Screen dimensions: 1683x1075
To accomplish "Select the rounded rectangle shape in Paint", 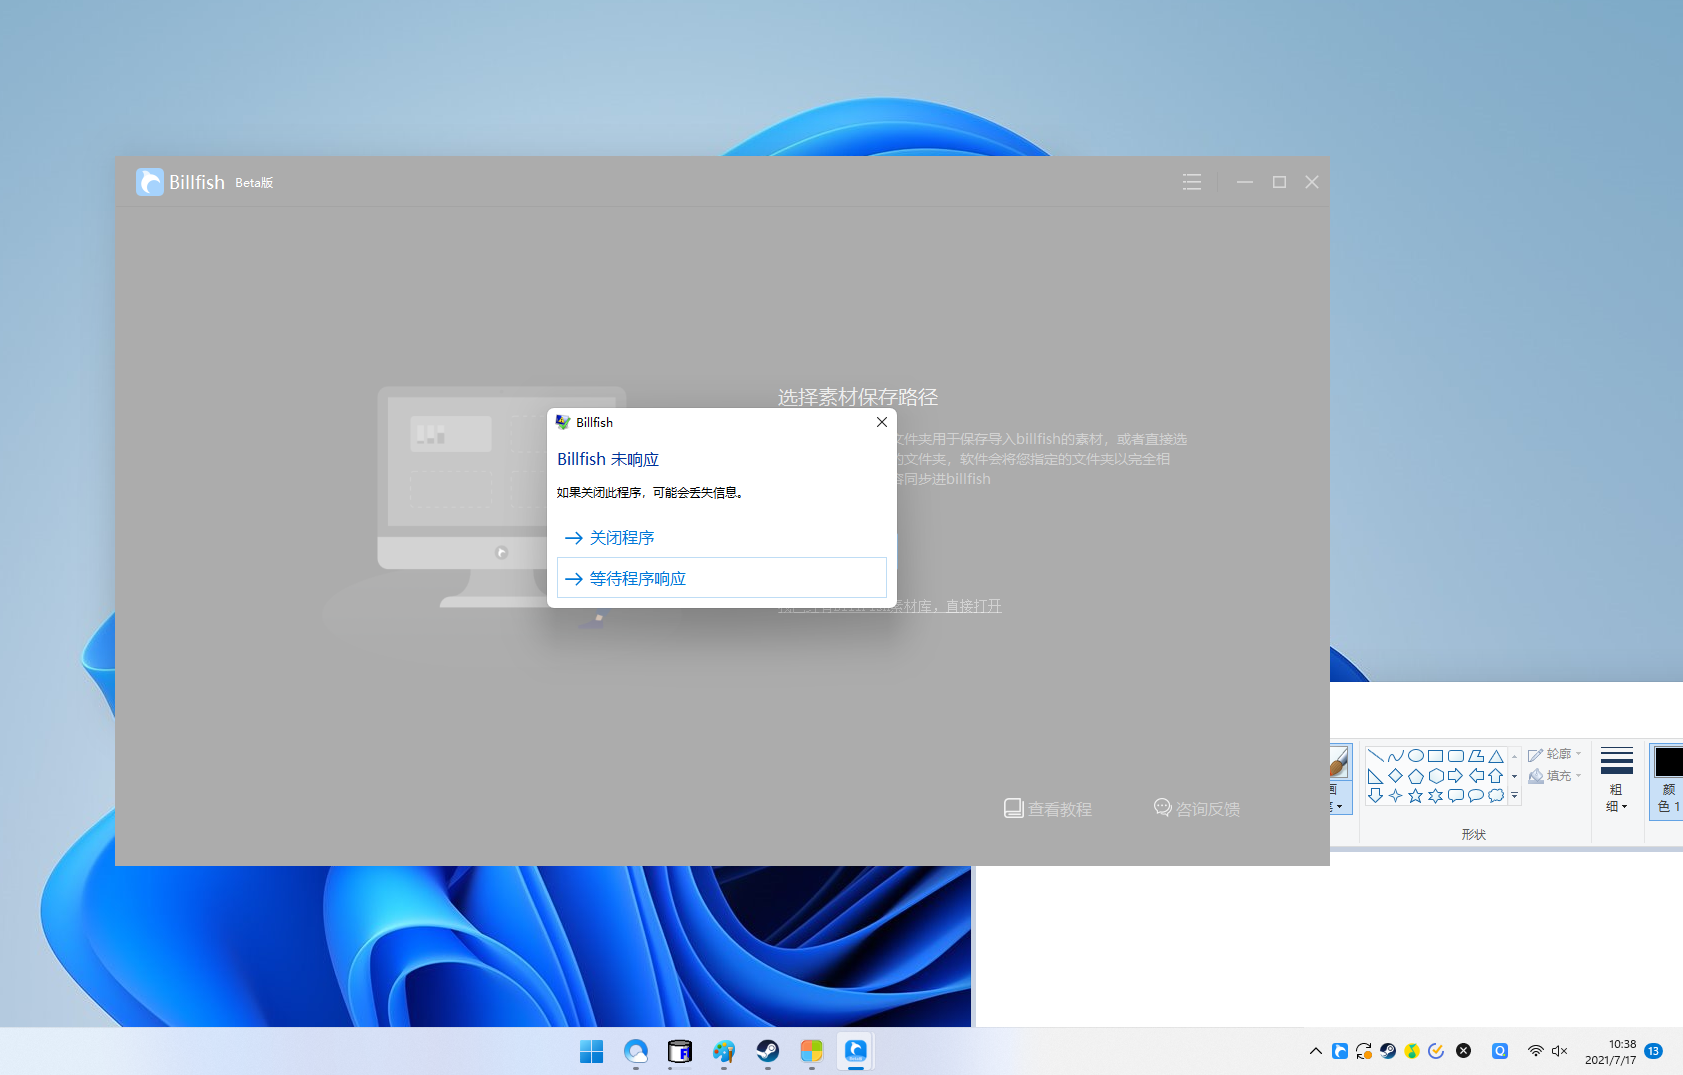I will coord(1456,756).
